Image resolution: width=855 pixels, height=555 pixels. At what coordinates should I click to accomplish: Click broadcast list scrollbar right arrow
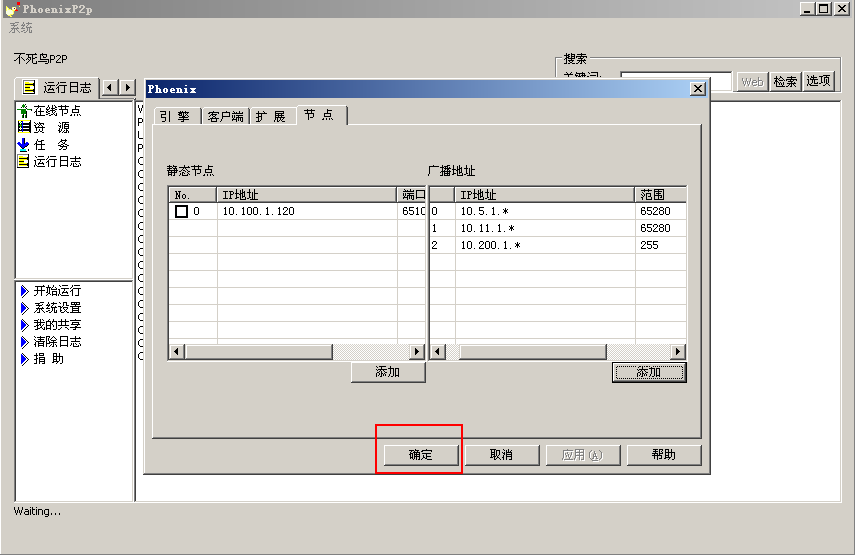(x=678, y=352)
